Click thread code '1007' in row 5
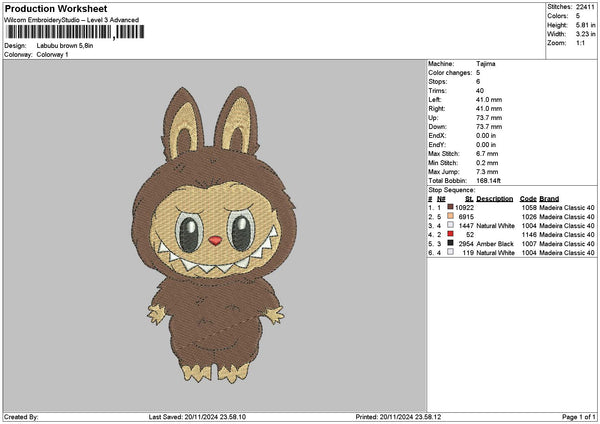 [529, 244]
